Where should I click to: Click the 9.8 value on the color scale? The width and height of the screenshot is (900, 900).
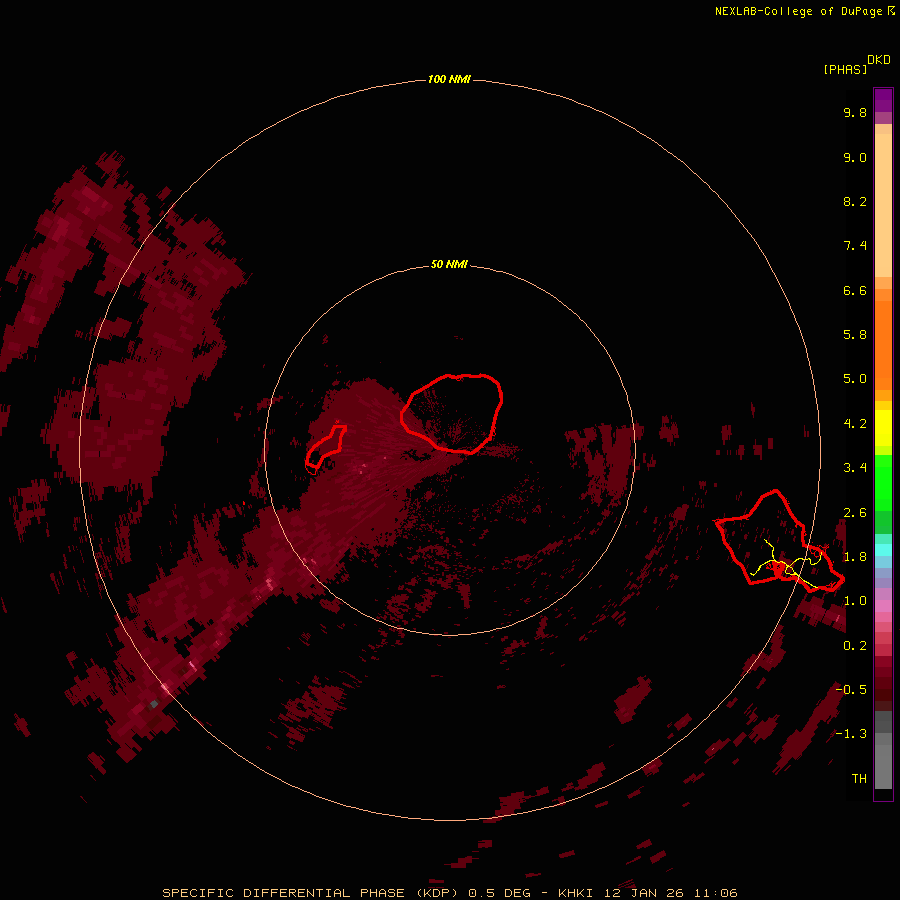pos(855,113)
